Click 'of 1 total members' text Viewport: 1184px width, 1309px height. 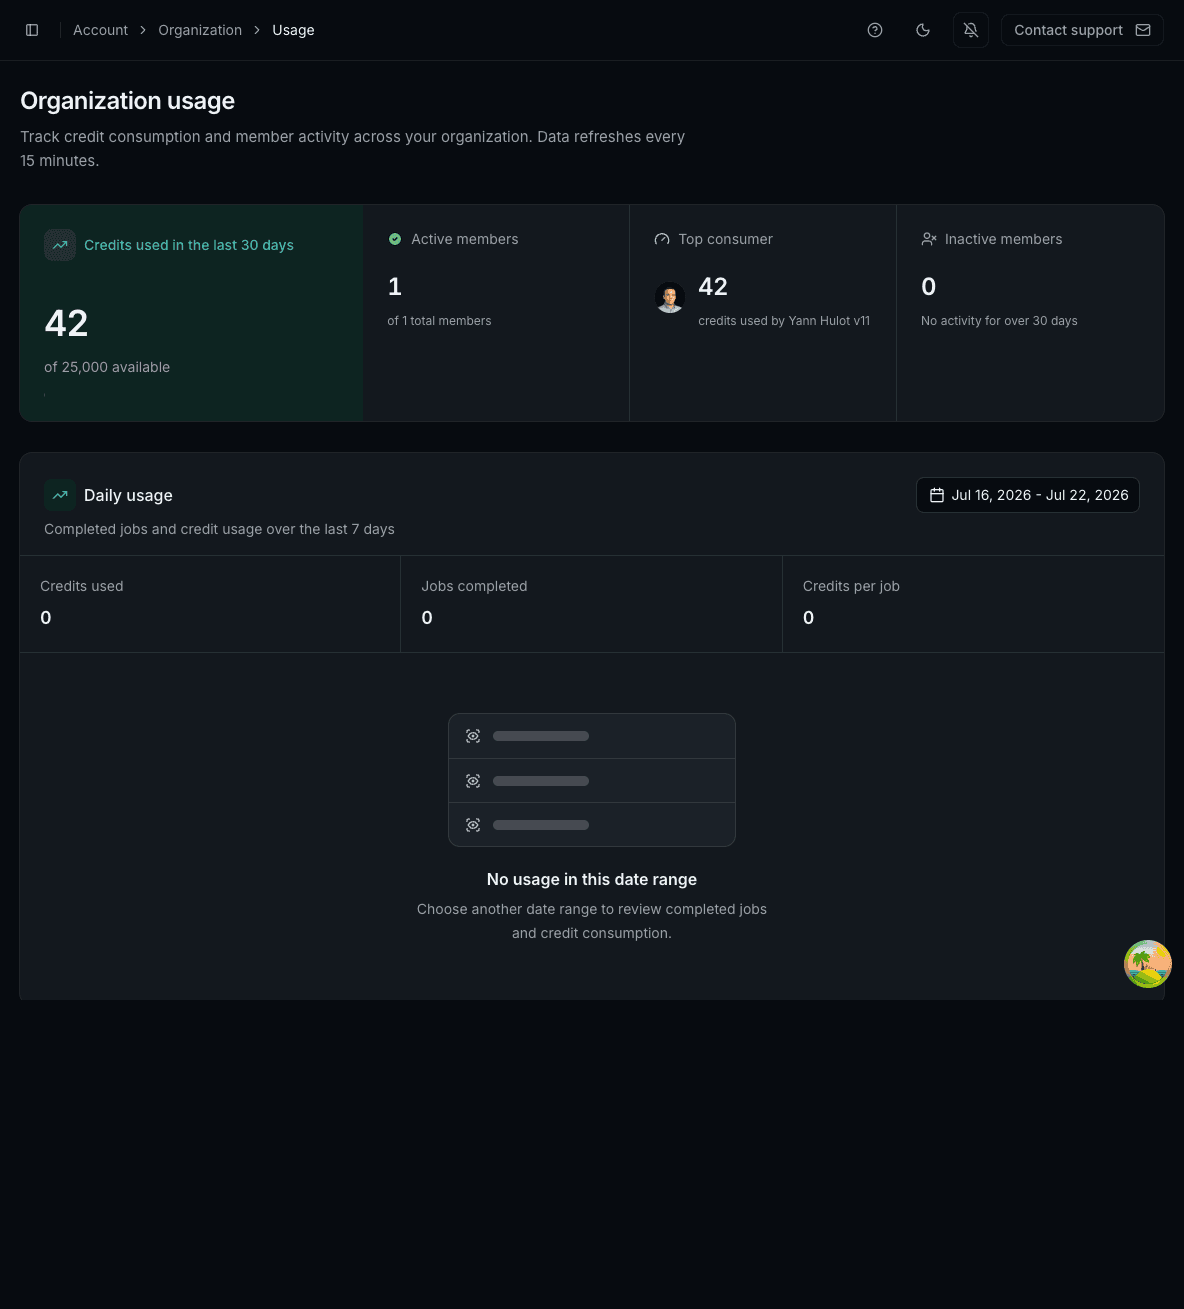[439, 321]
